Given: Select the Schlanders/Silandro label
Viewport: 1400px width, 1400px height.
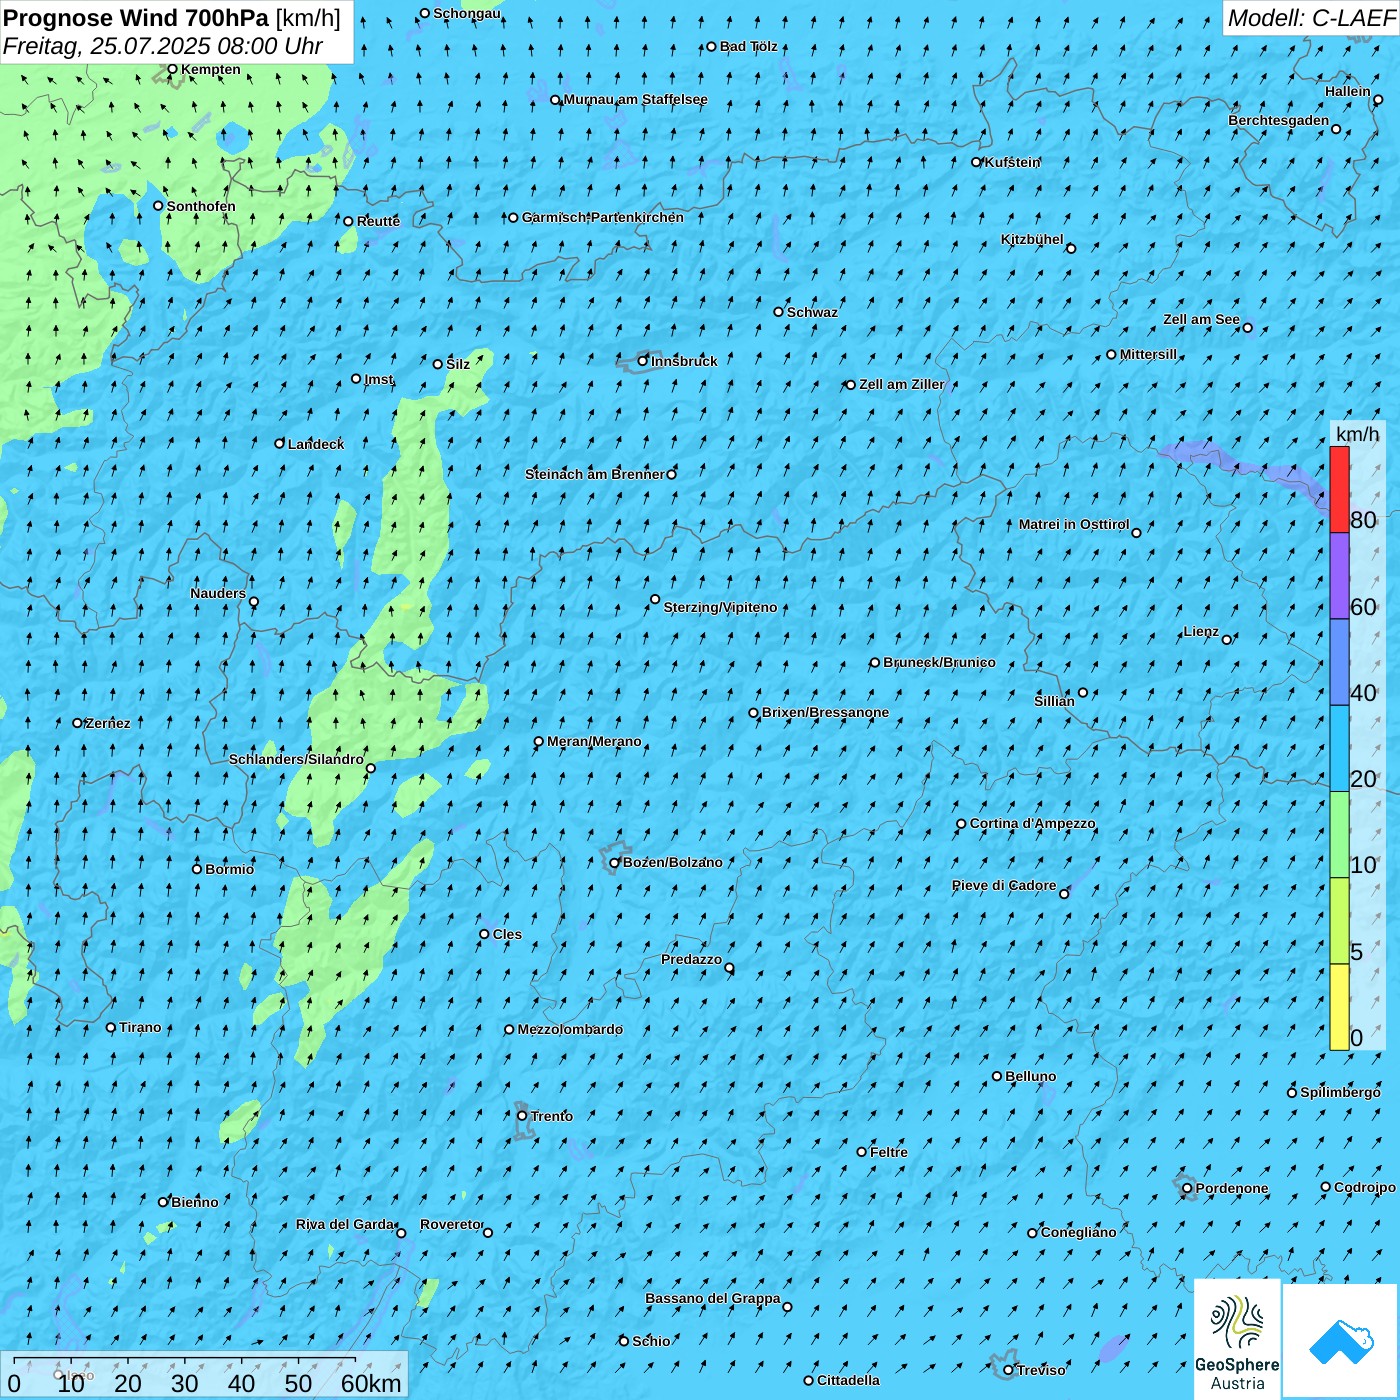Looking at the screenshot, I should [x=296, y=759].
